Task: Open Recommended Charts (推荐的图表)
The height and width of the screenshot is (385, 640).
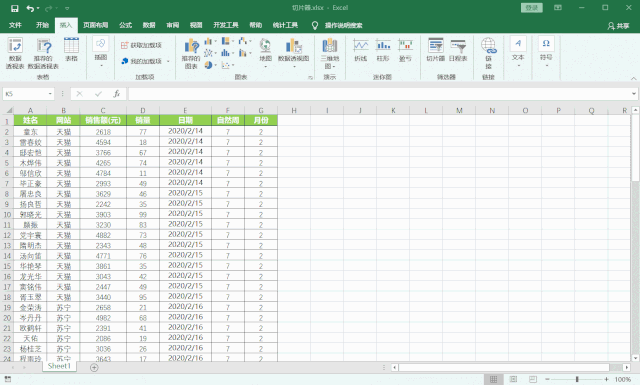Action: click(191, 53)
